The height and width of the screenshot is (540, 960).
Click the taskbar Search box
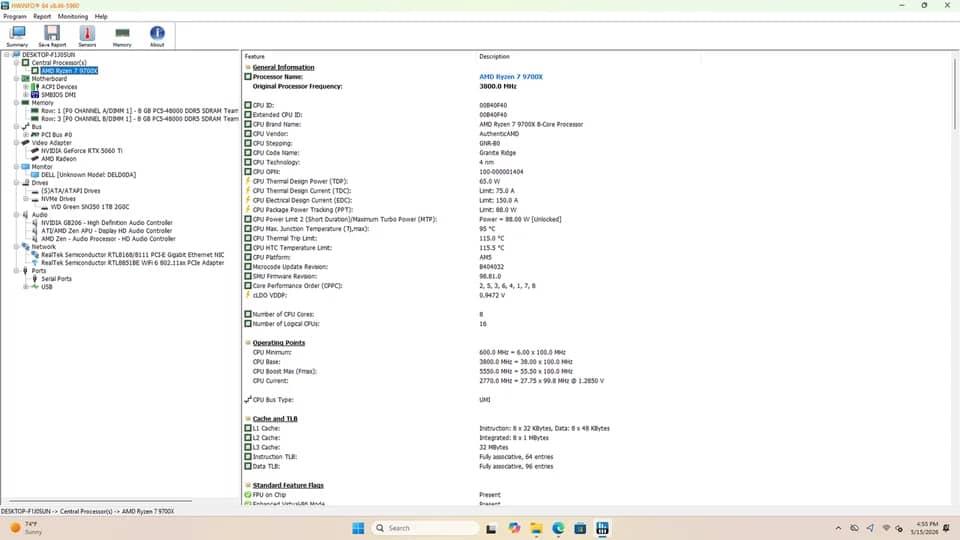click(425, 528)
